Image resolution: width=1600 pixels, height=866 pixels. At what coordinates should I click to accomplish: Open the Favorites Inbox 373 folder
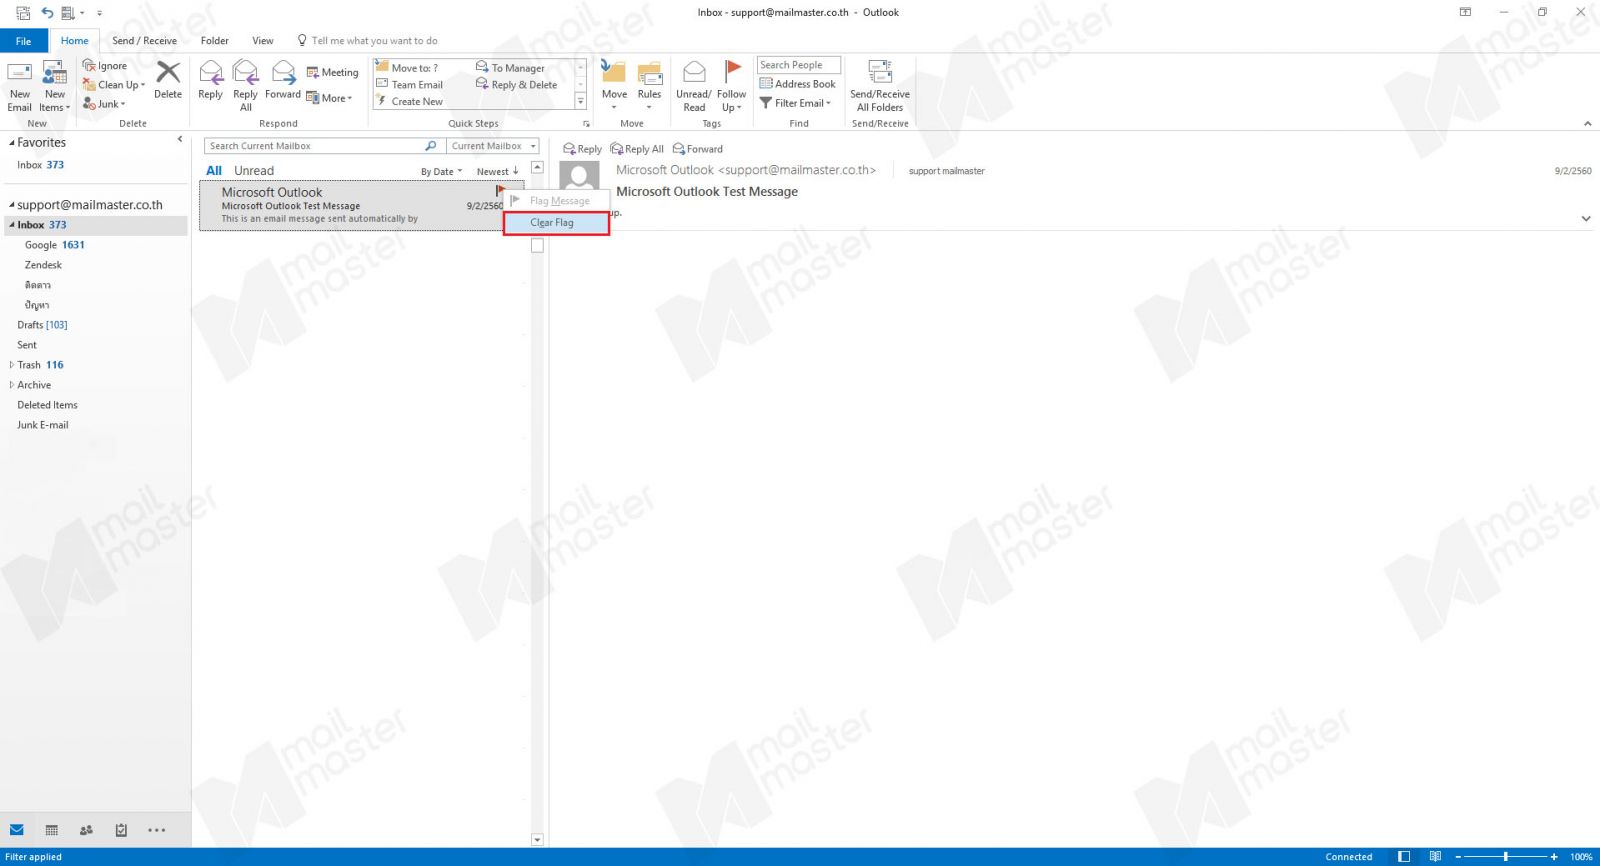tap(40, 165)
